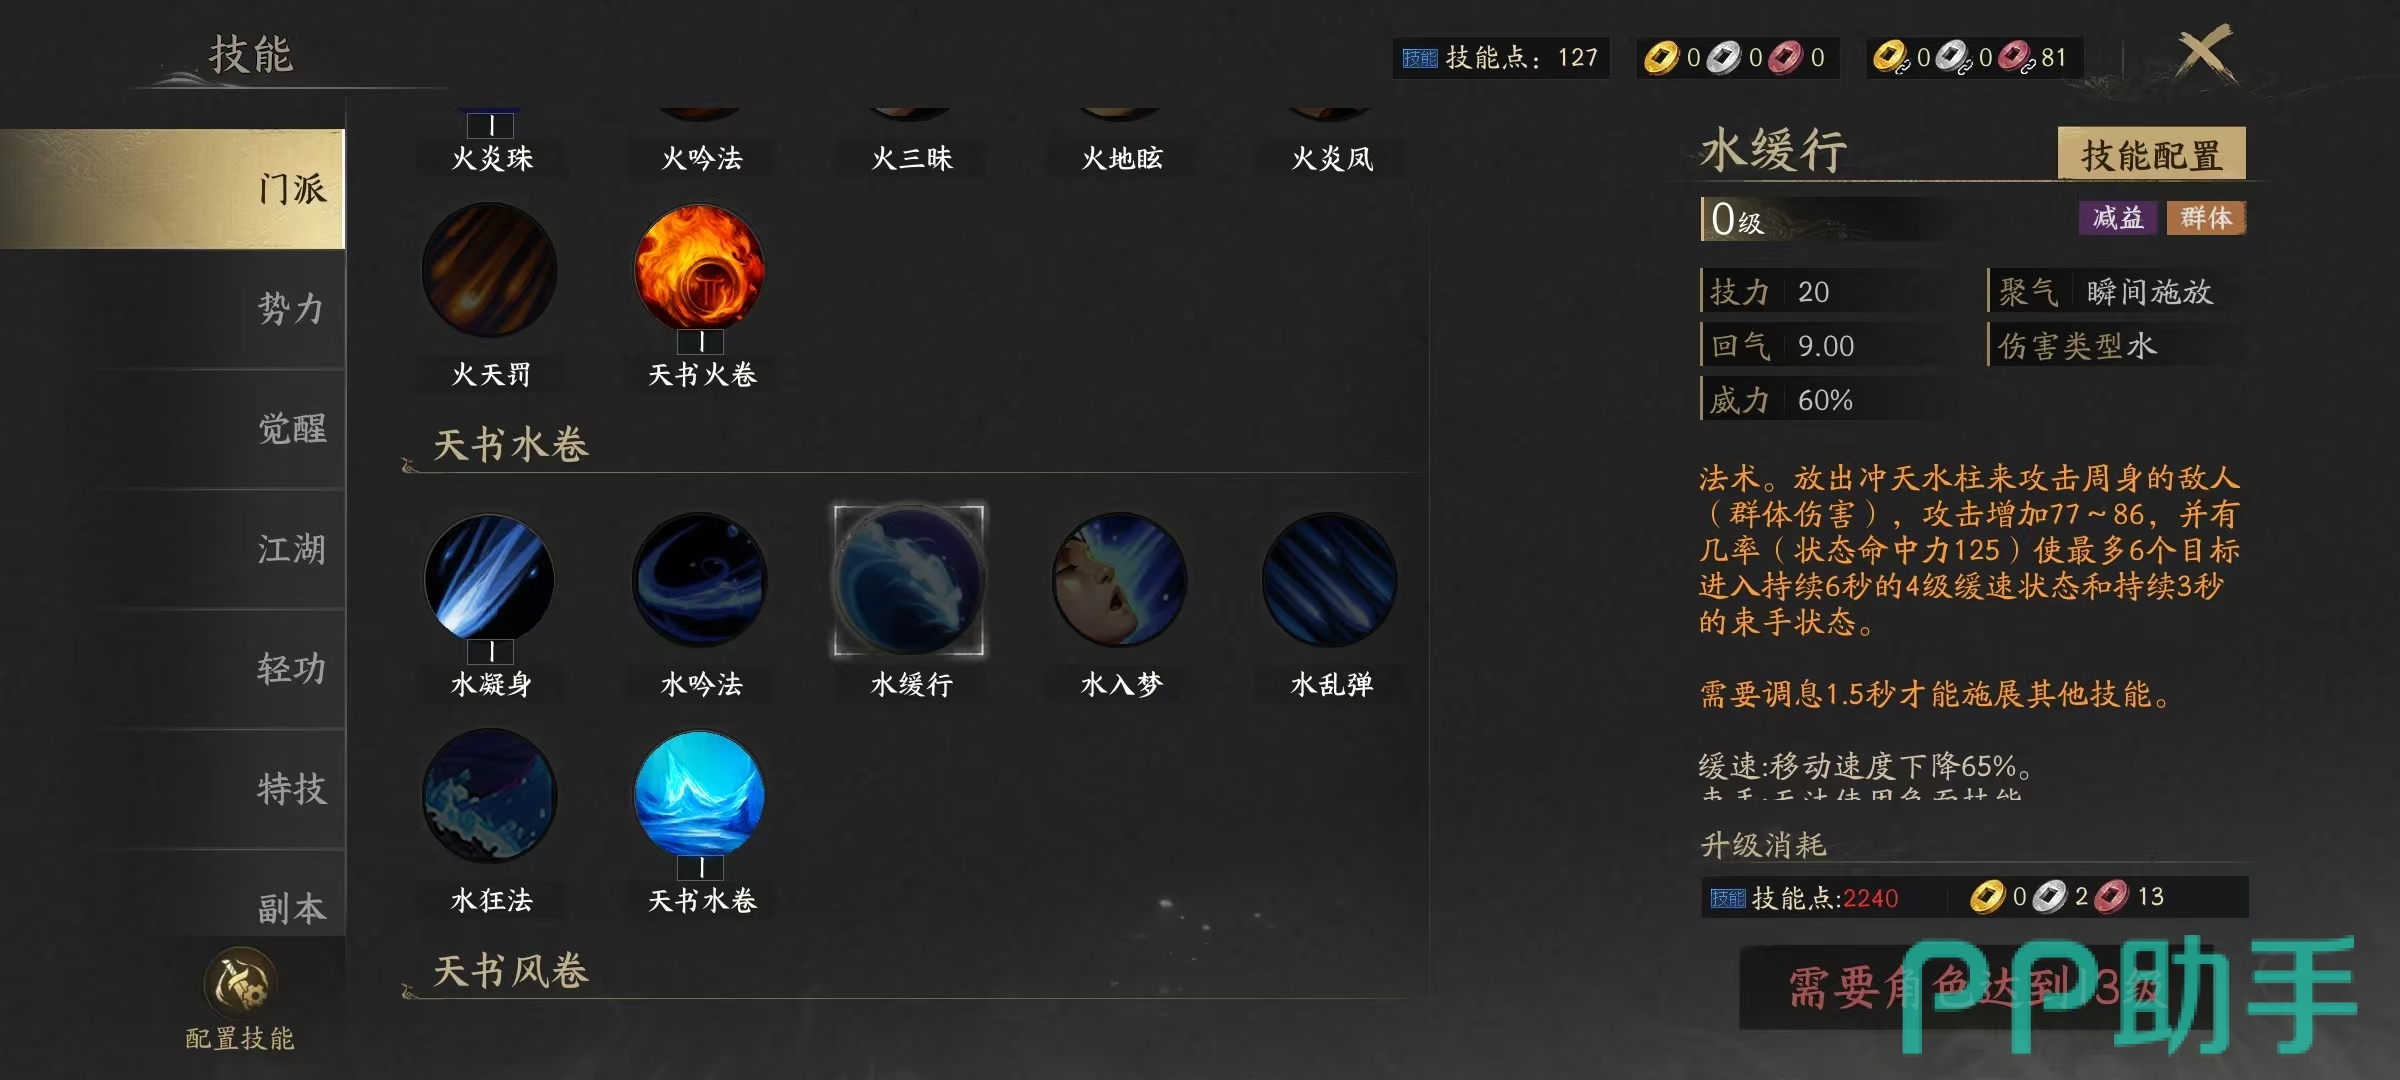2400x1080 pixels.
Task: Click the 配置技能 gear icon
Action: pos(240,983)
